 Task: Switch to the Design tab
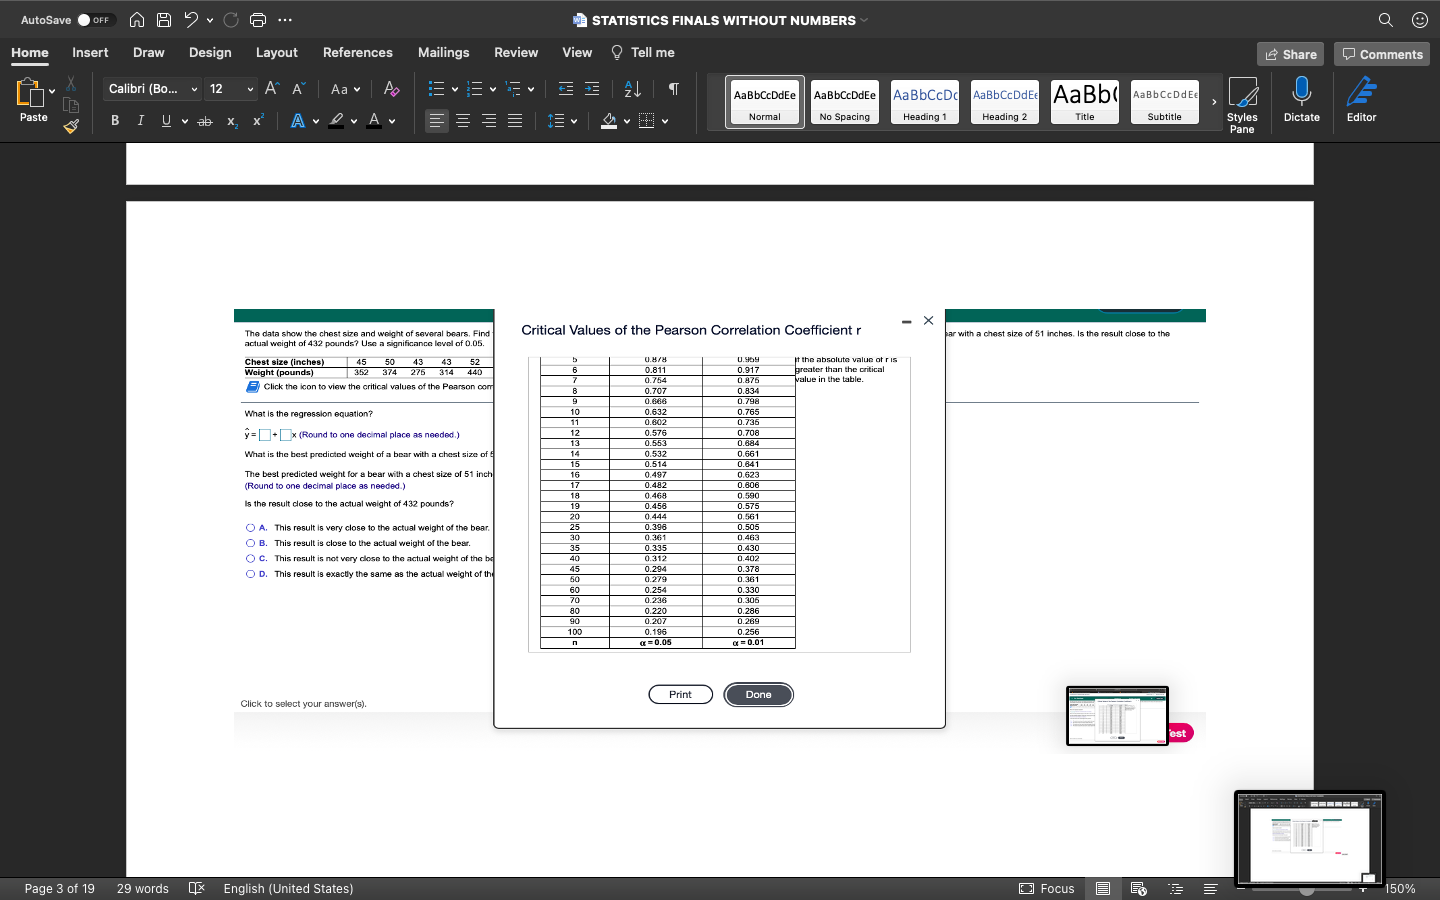click(x=210, y=53)
